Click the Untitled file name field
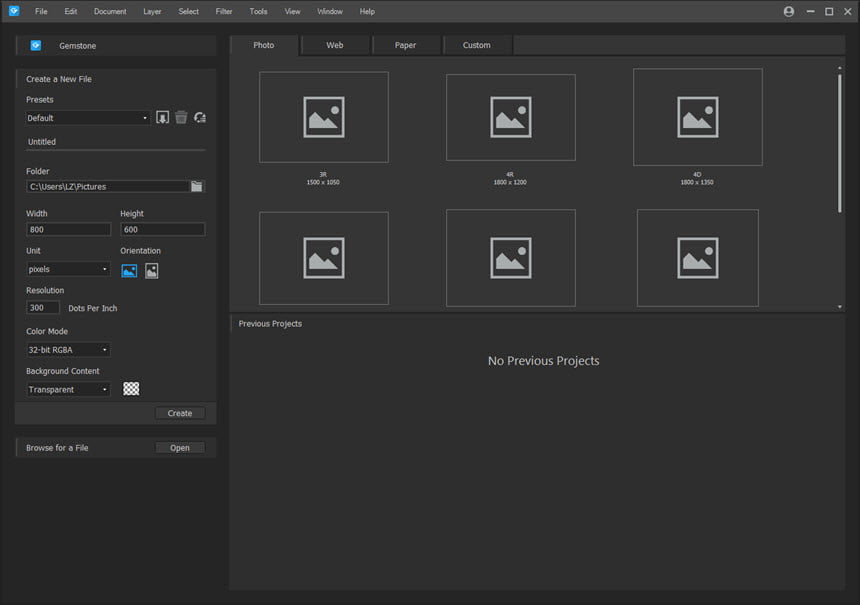Screen dimensions: 860x605 116,142
